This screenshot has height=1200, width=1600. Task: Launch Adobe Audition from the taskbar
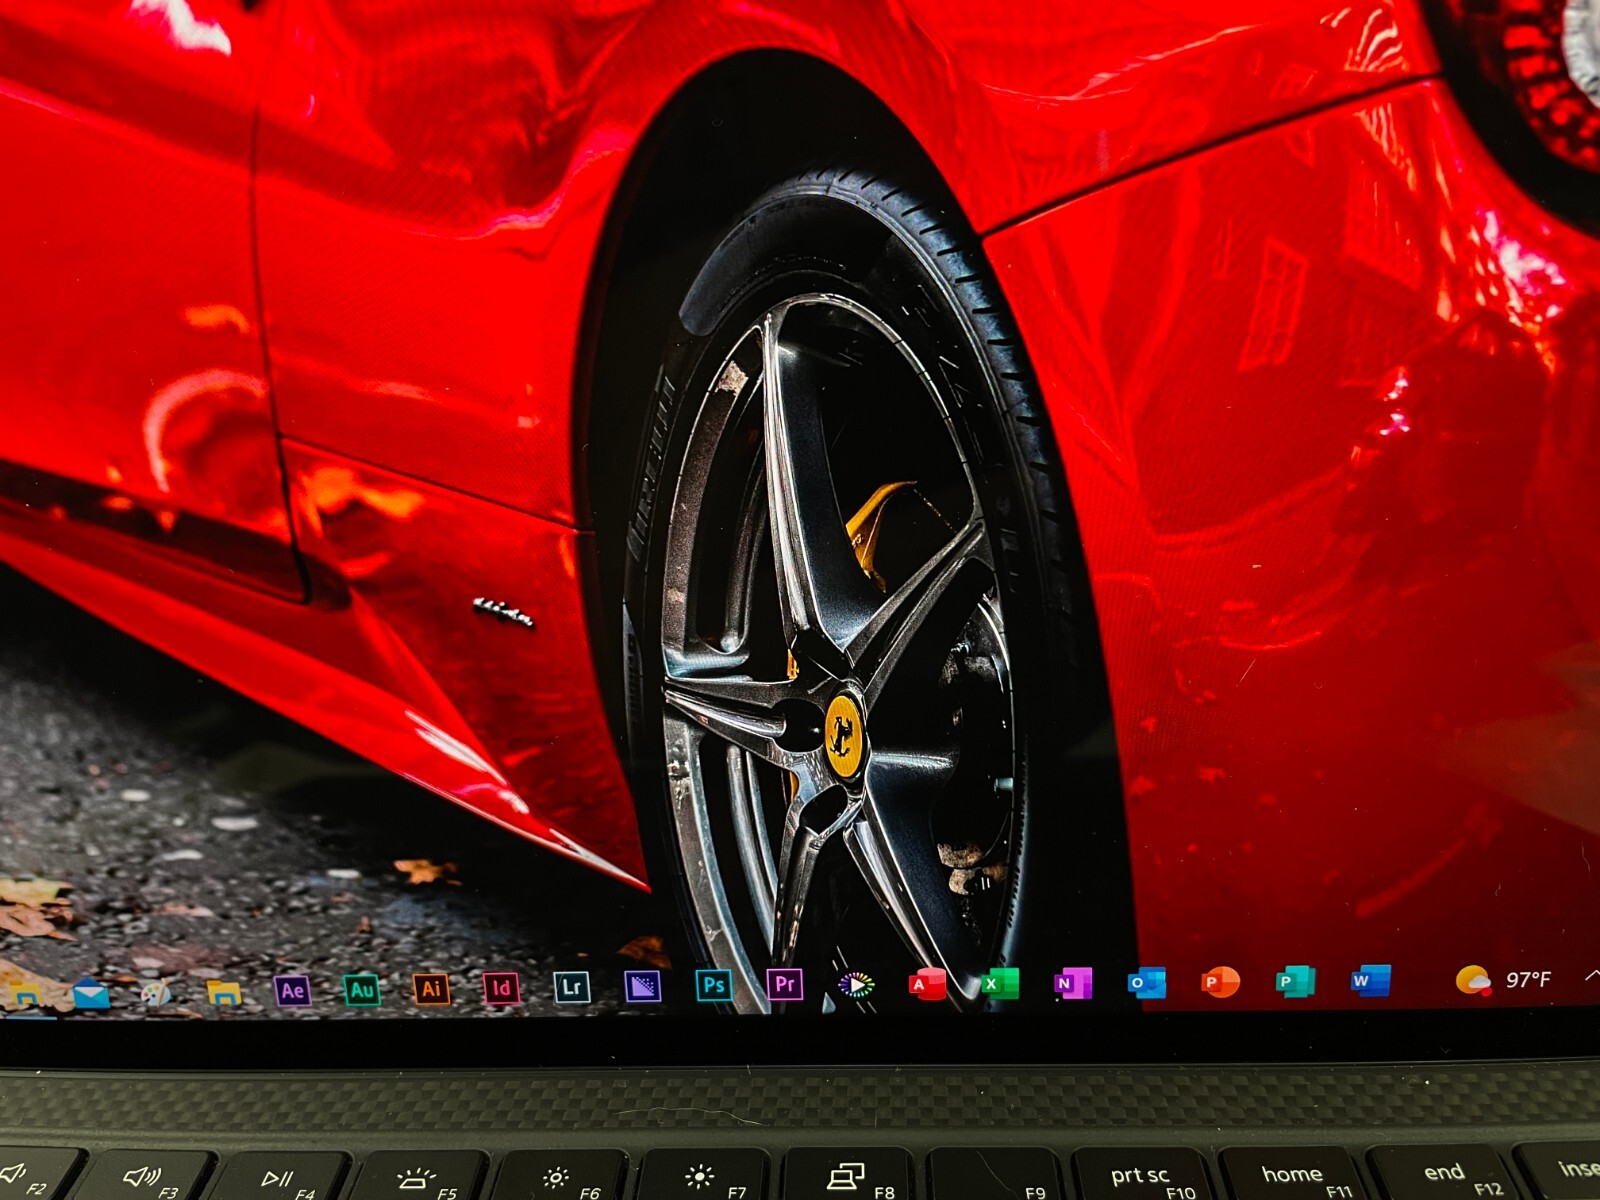point(362,990)
